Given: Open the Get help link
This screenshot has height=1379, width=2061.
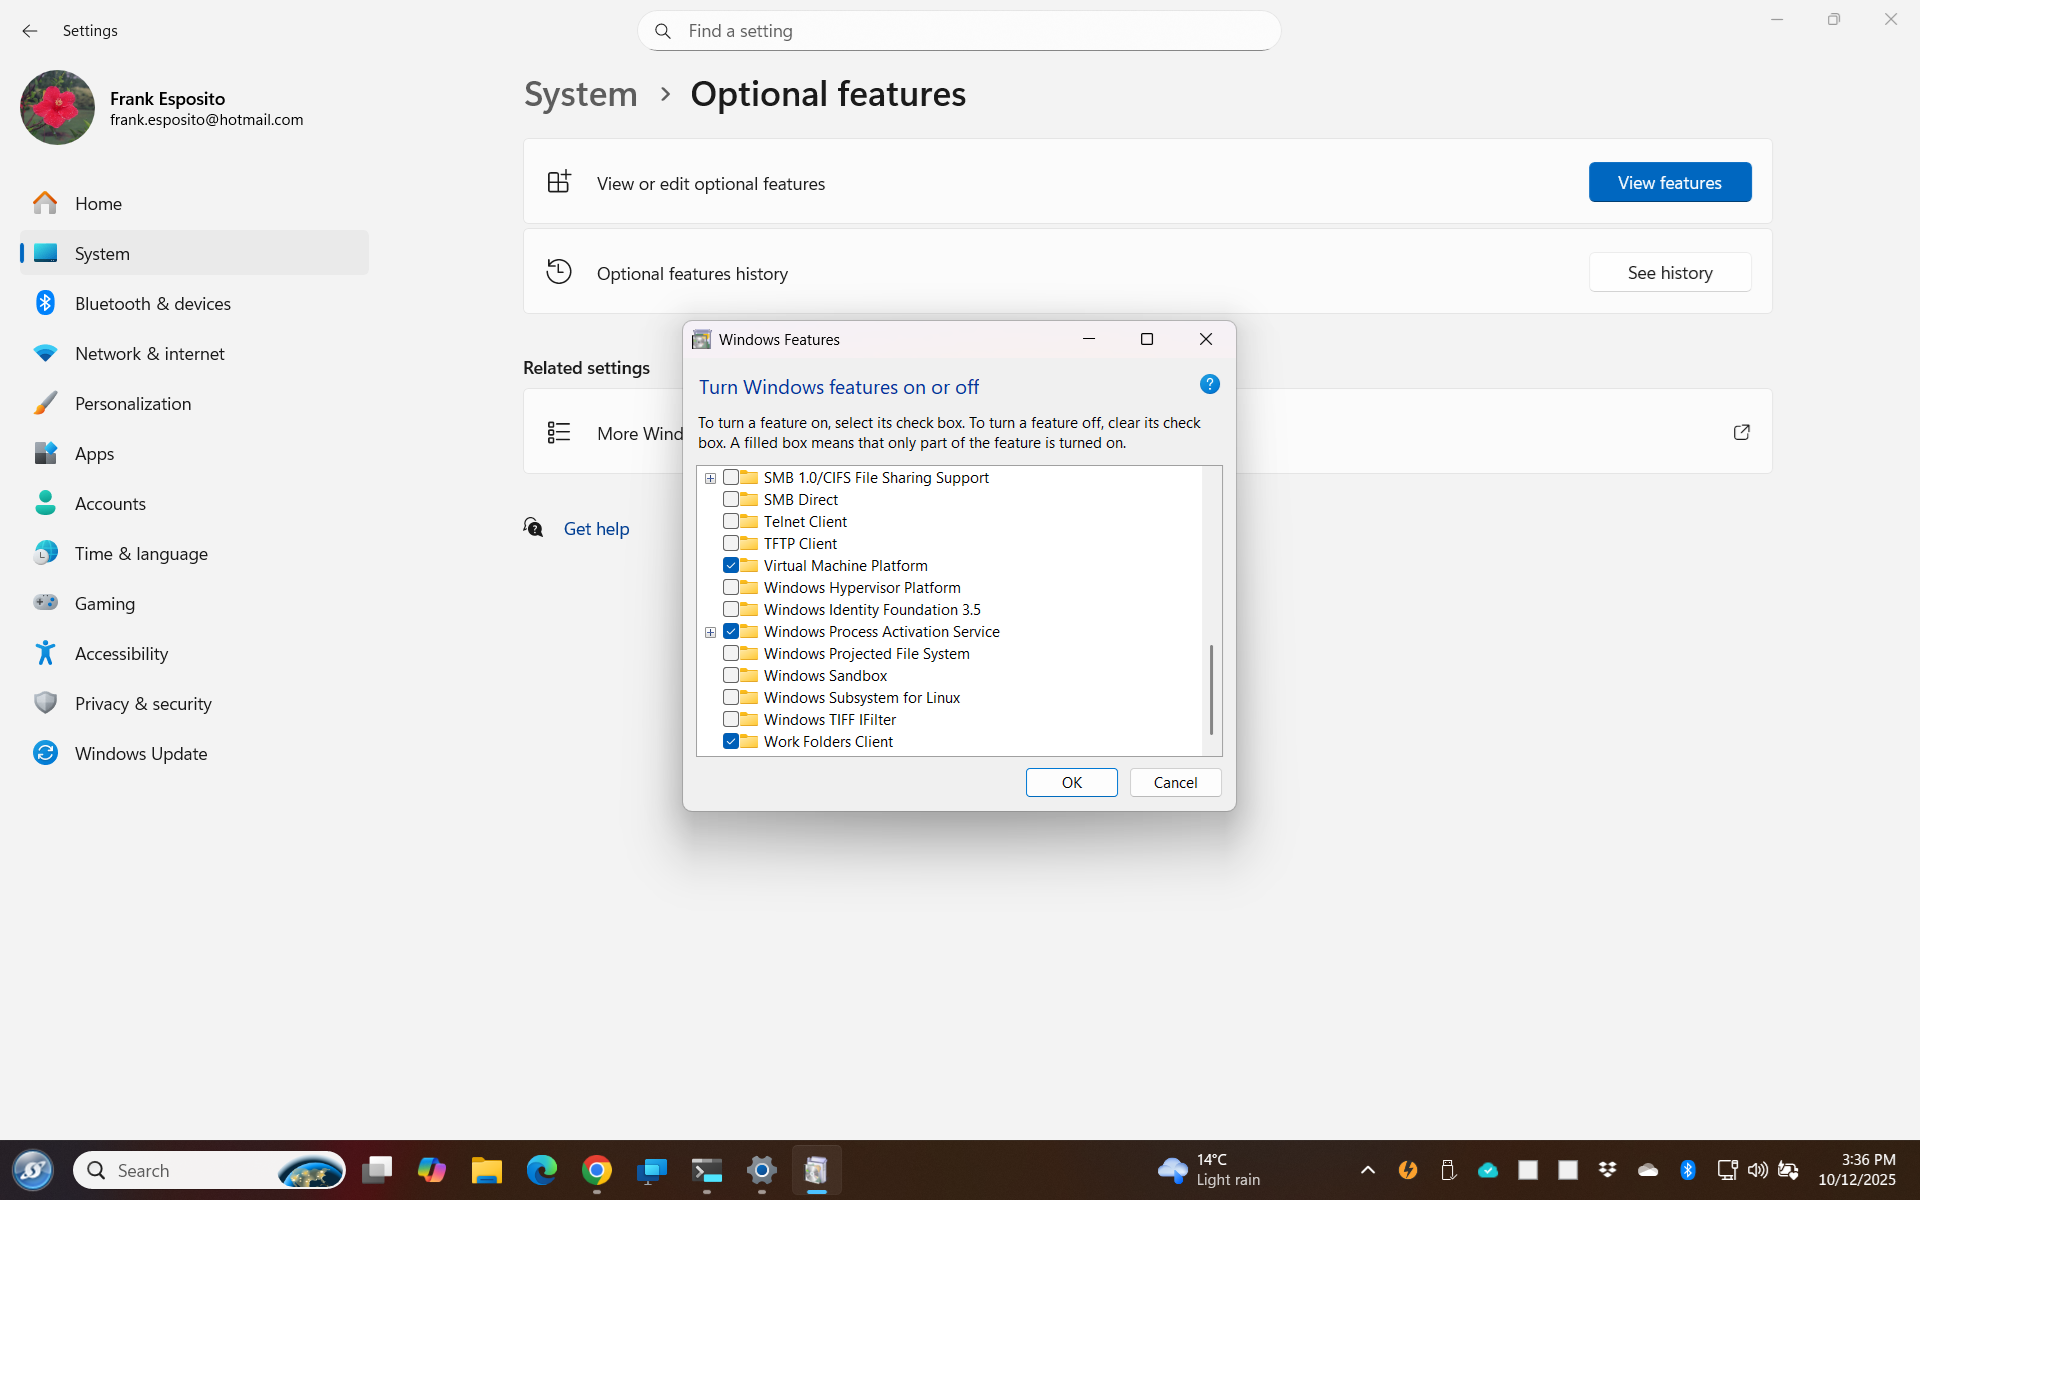Looking at the screenshot, I should tap(596, 529).
